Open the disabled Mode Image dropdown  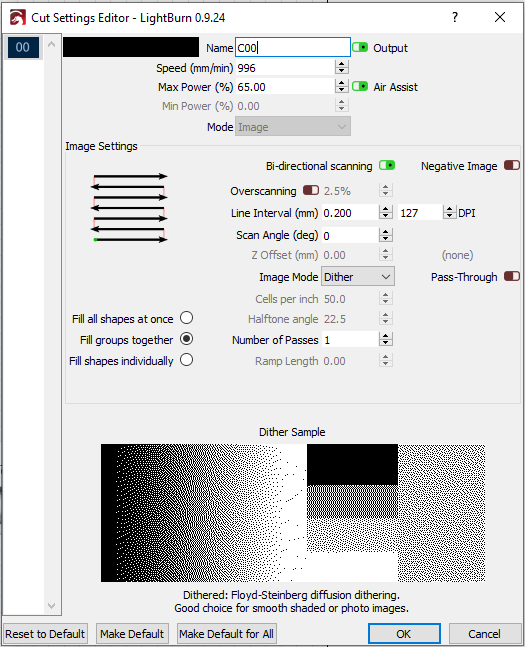(x=293, y=126)
